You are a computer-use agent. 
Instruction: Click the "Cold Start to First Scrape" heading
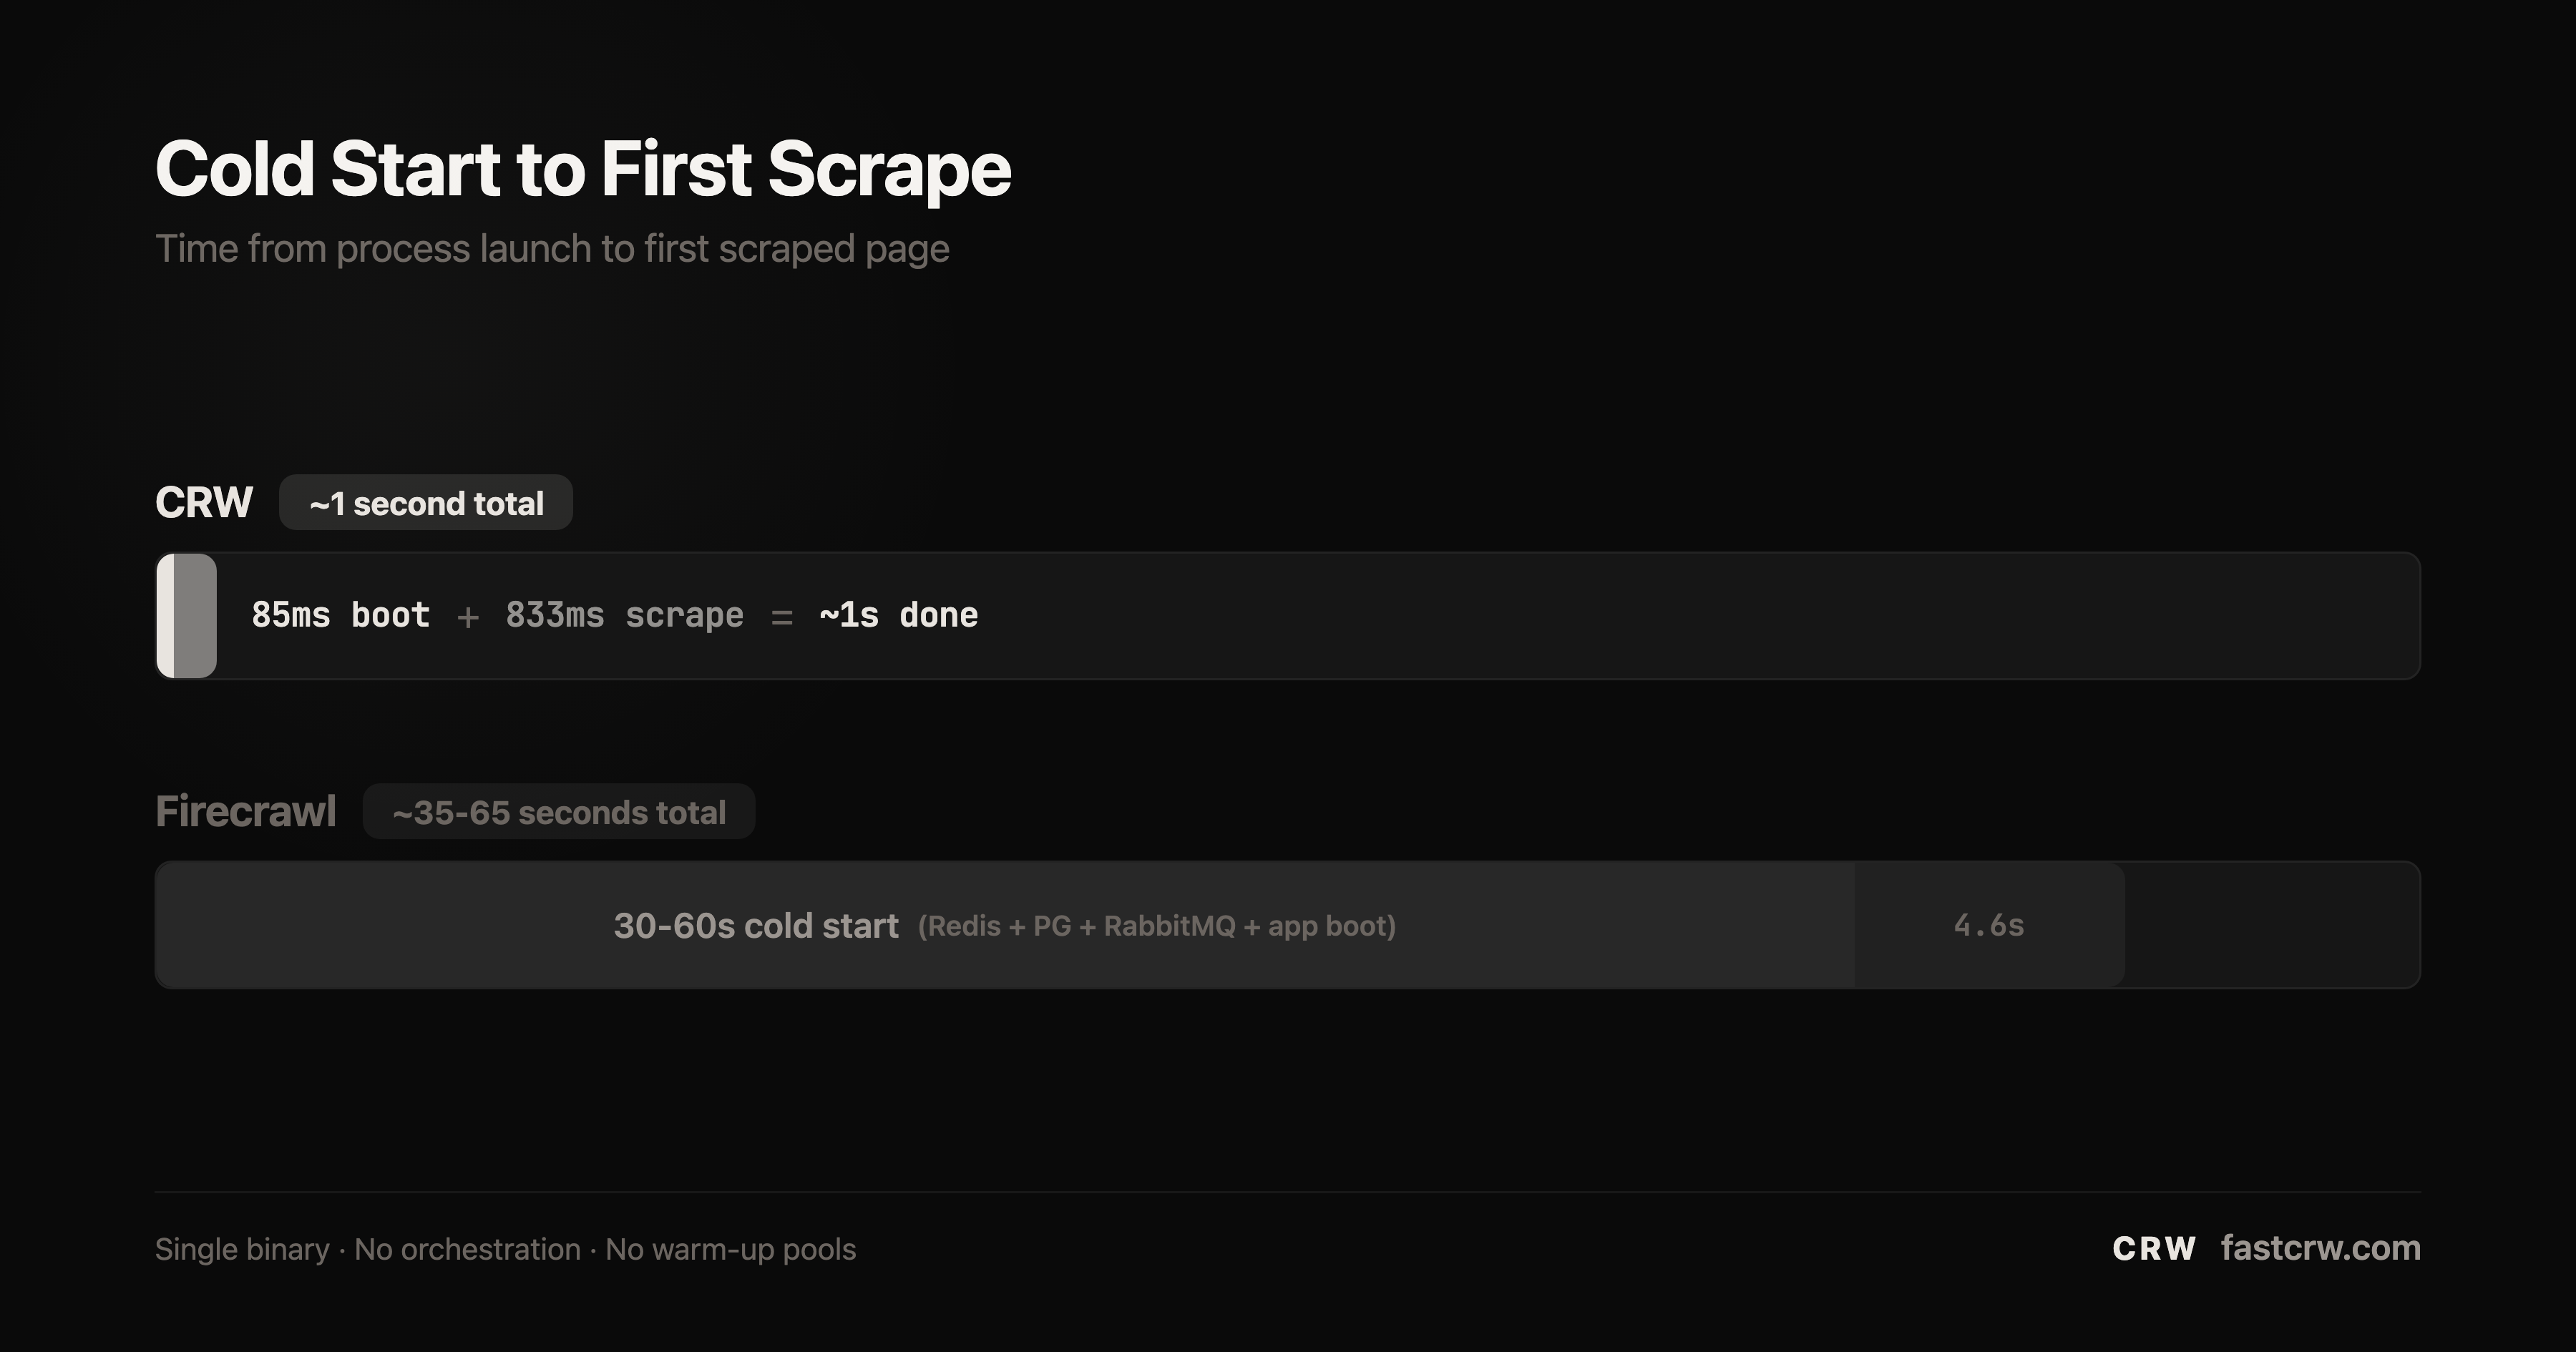(583, 169)
